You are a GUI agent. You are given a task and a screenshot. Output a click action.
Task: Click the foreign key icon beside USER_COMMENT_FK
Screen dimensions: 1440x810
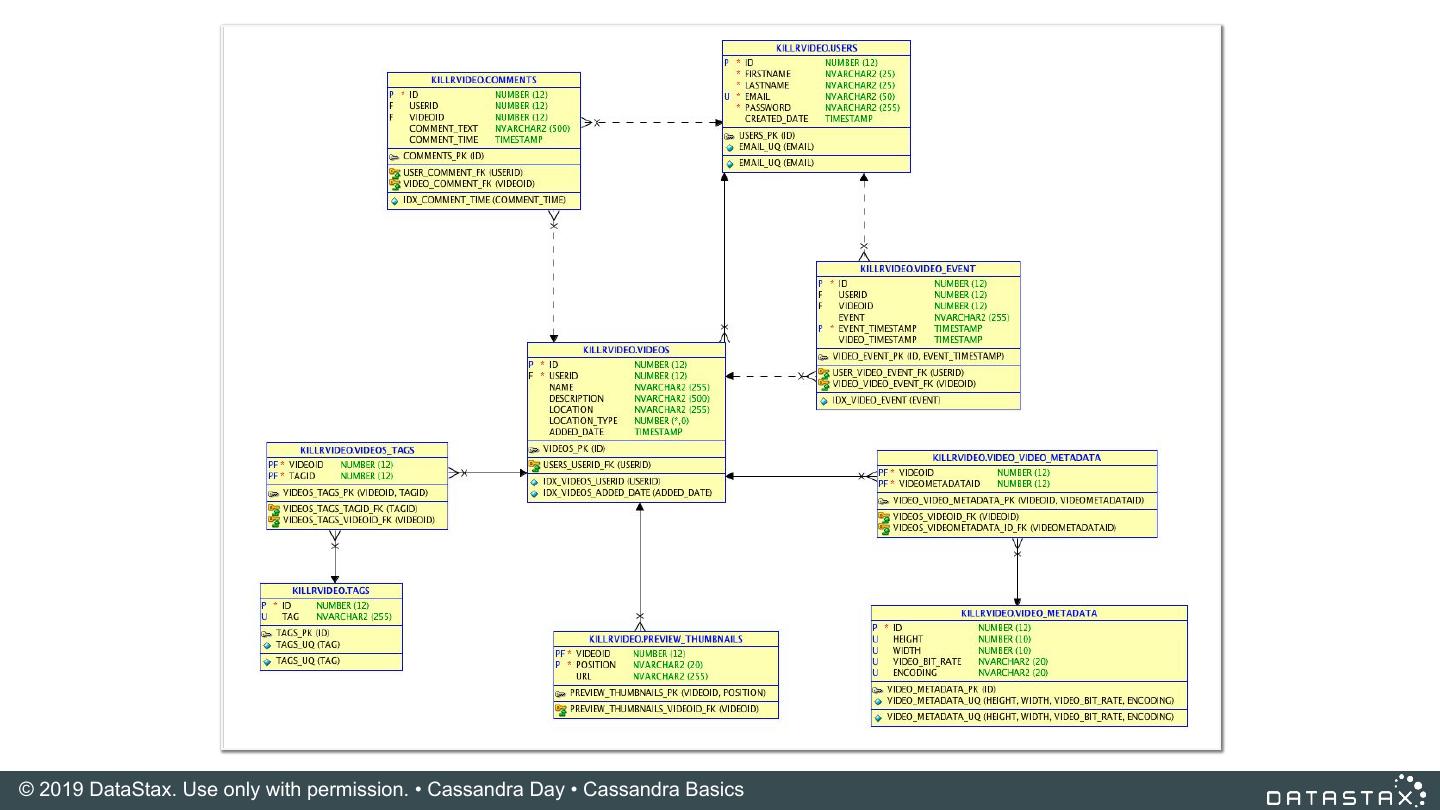click(394, 173)
